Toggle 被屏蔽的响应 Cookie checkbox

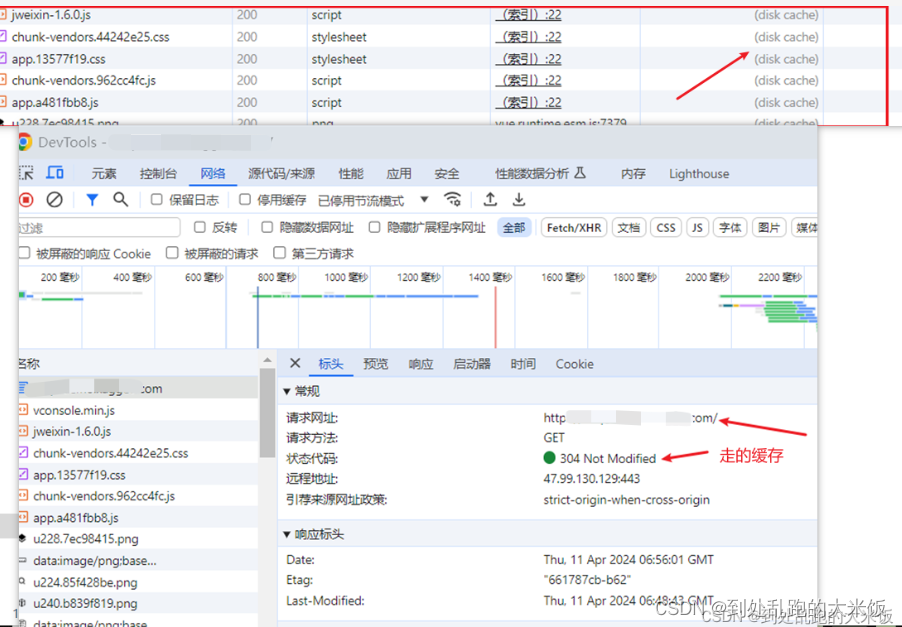[24, 253]
